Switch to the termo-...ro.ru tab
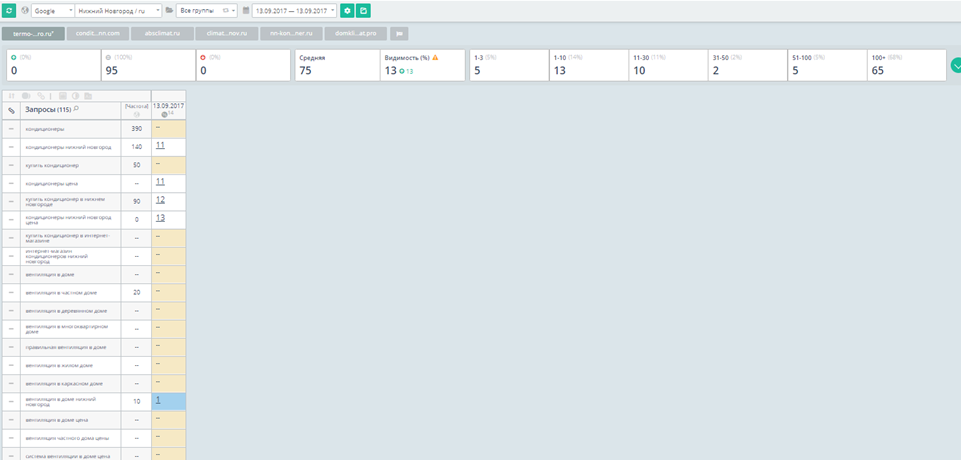 (x=33, y=34)
